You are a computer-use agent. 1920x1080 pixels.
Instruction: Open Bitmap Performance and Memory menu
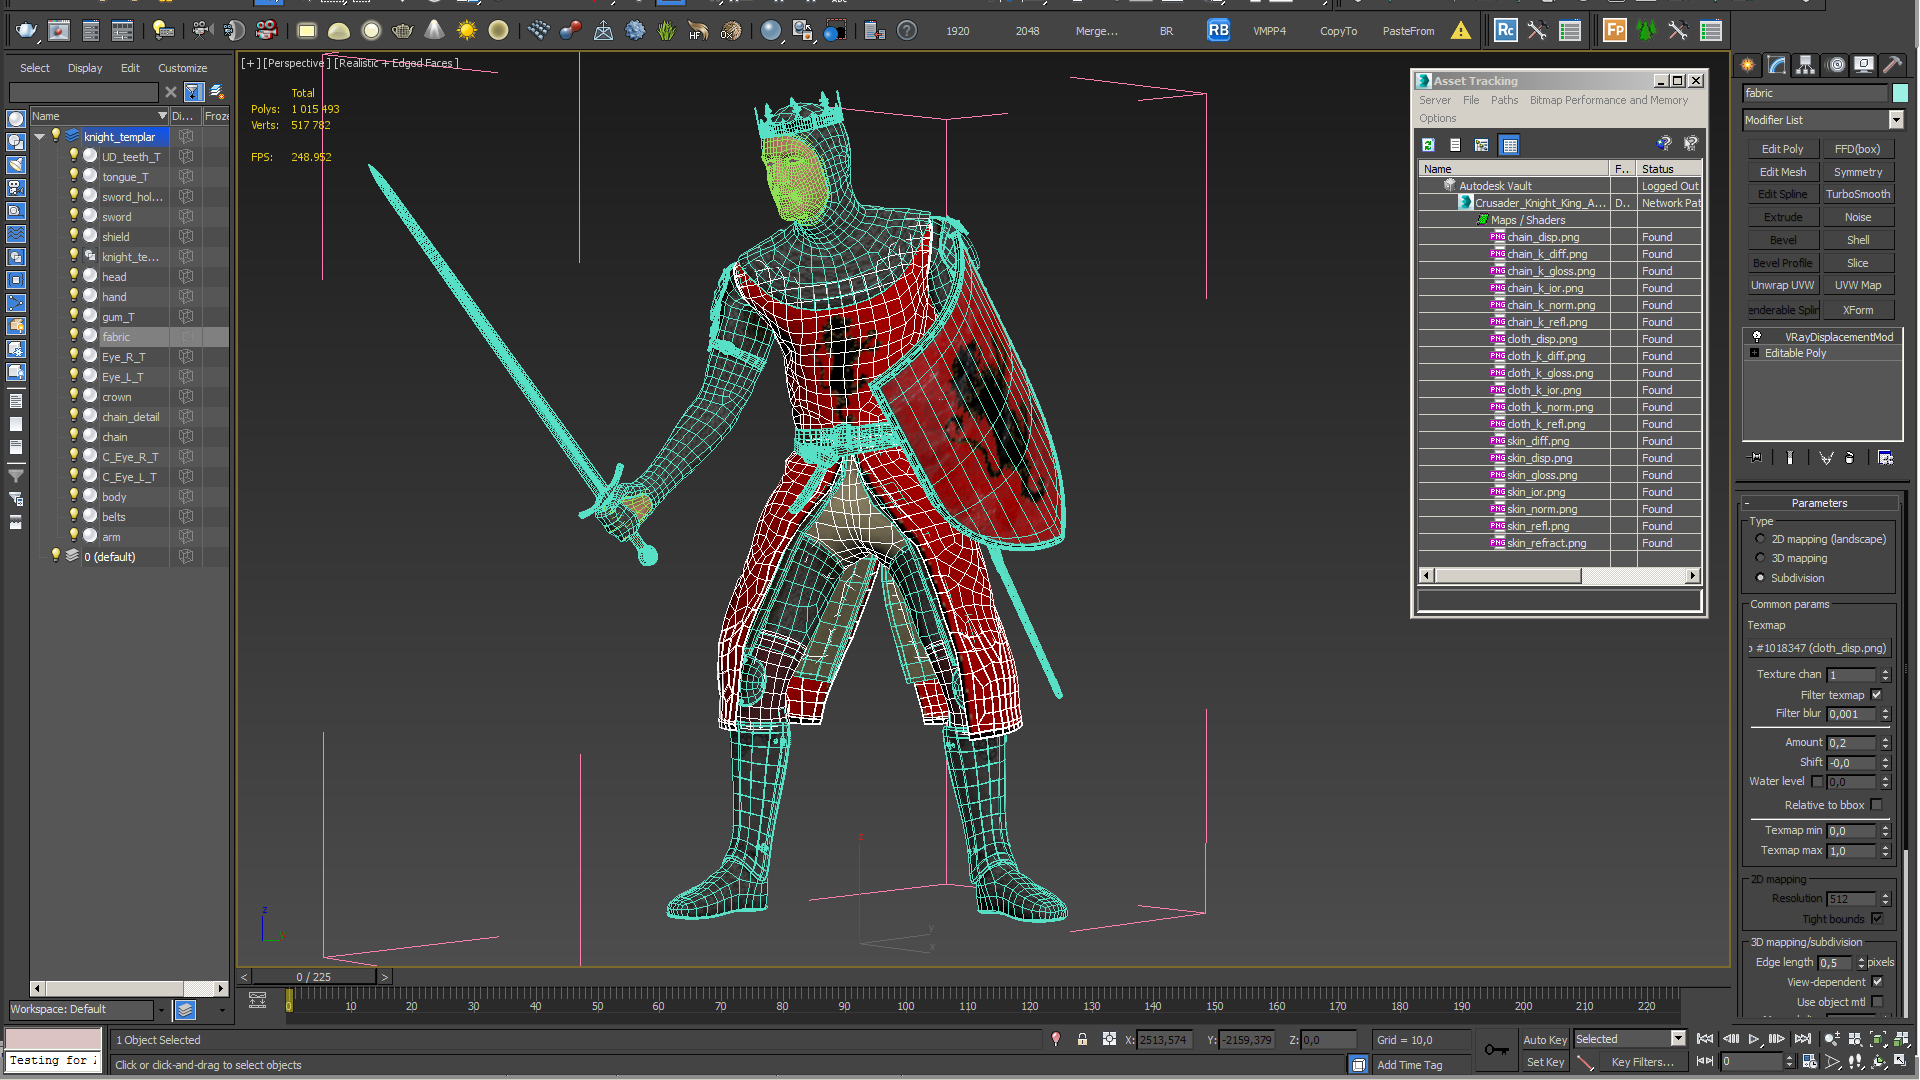tap(1609, 100)
